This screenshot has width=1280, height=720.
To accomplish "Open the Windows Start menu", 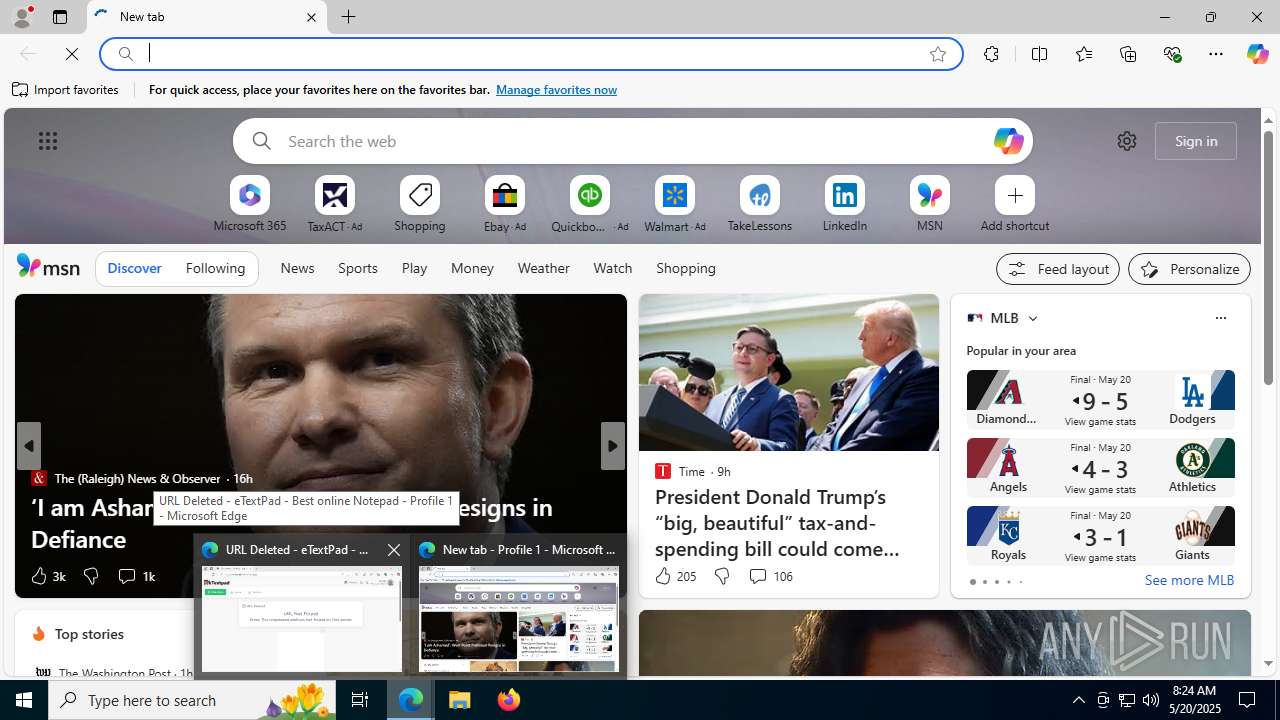I will click(24, 700).
